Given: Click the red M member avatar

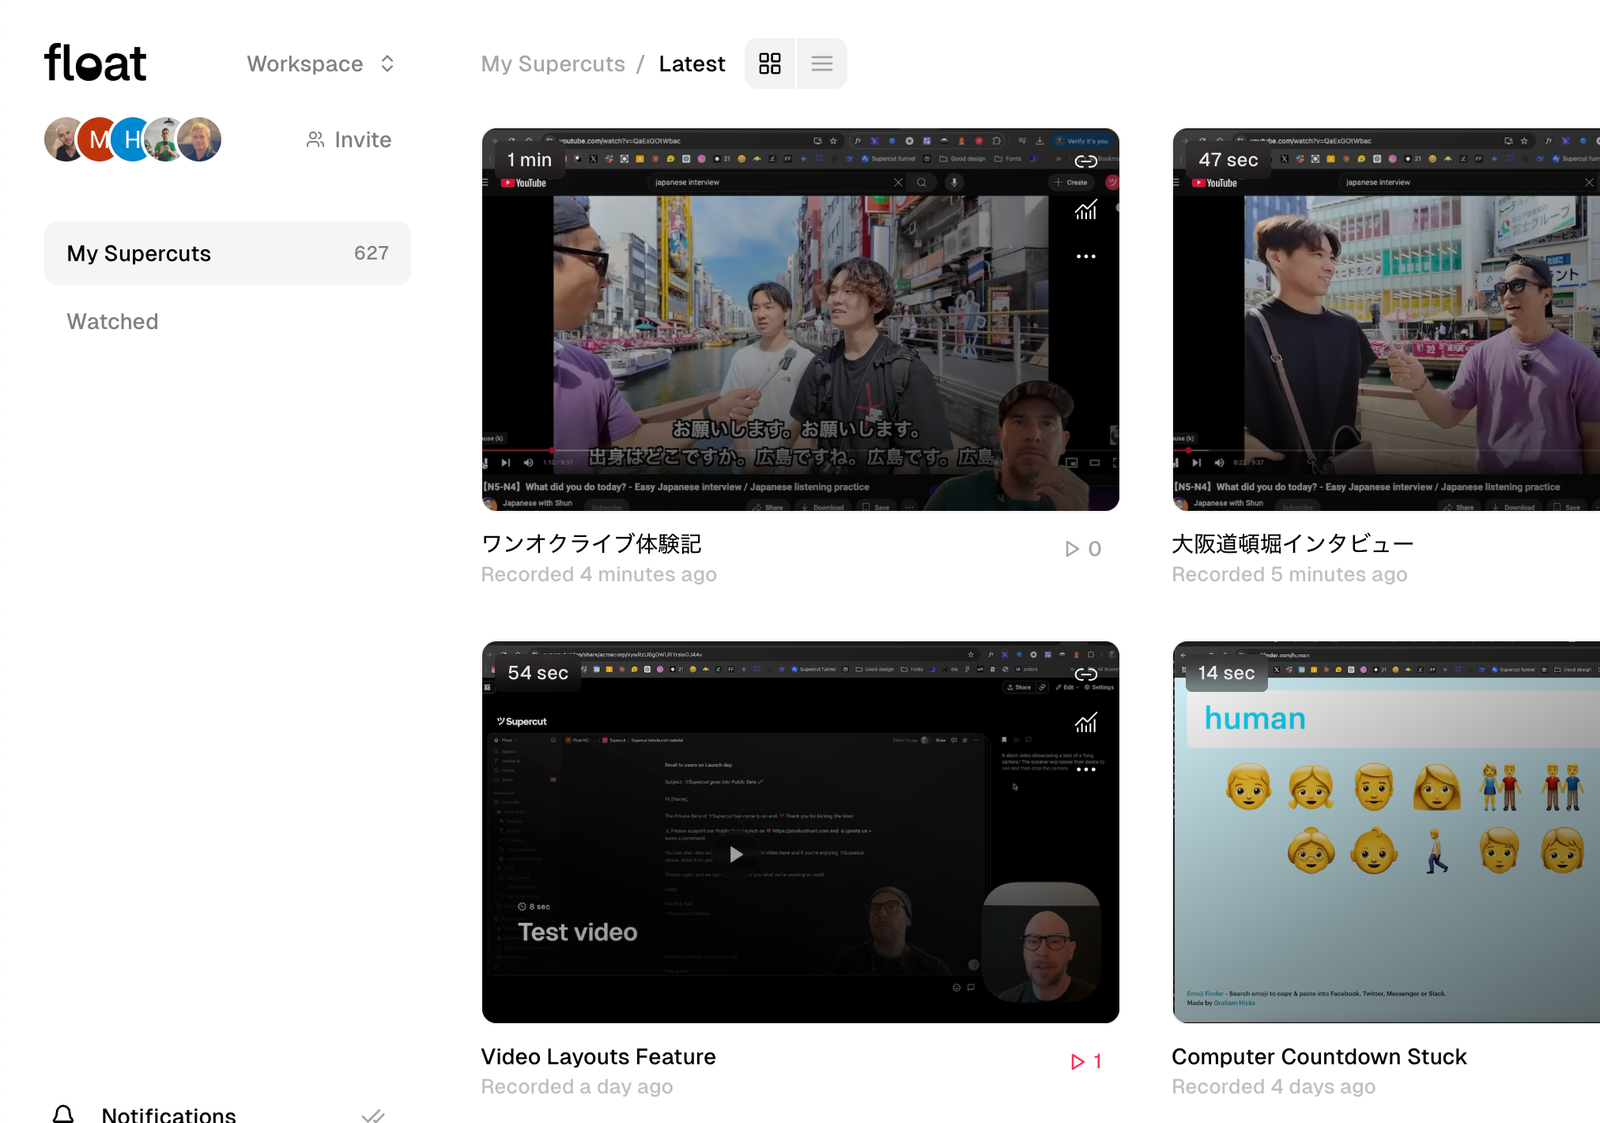Looking at the screenshot, I should pyautogui.click(x=99, y=140).
